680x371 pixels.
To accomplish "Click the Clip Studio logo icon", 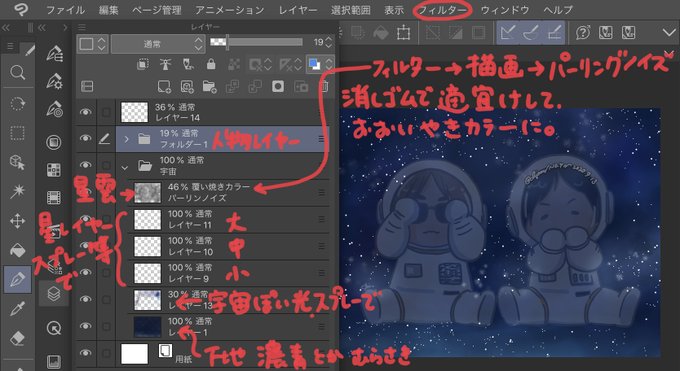I will click(20, 9).
